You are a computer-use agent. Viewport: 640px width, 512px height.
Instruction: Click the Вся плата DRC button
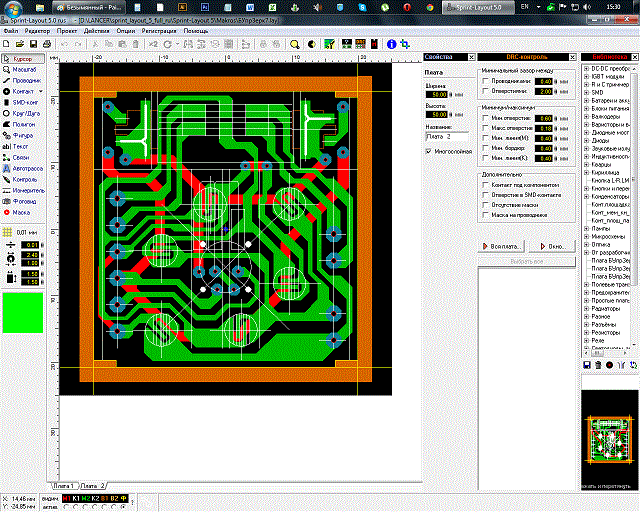click(x=503, y=245)
